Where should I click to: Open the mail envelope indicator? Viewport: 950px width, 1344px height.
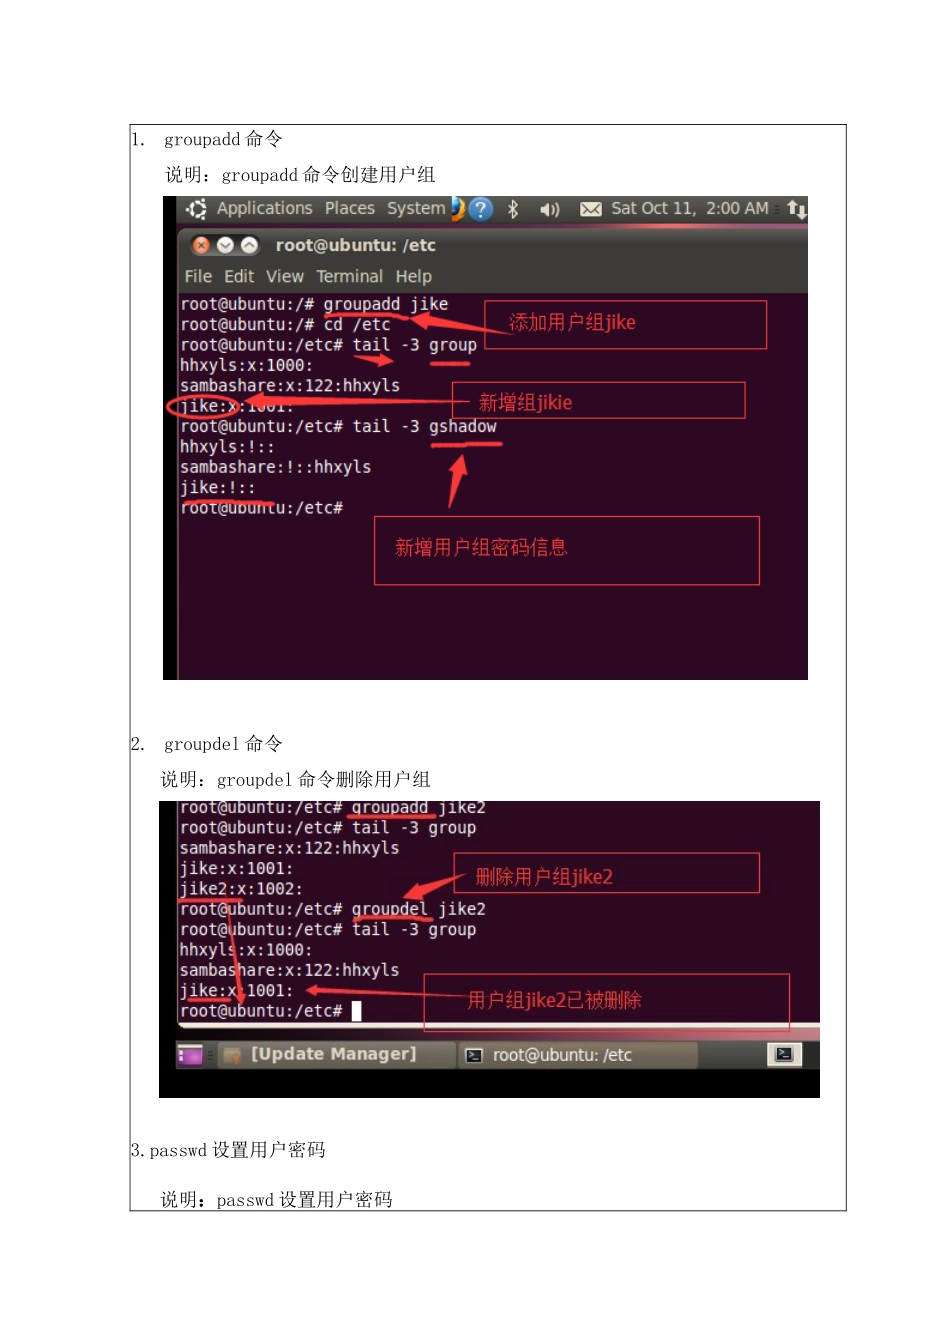(591, 209)
